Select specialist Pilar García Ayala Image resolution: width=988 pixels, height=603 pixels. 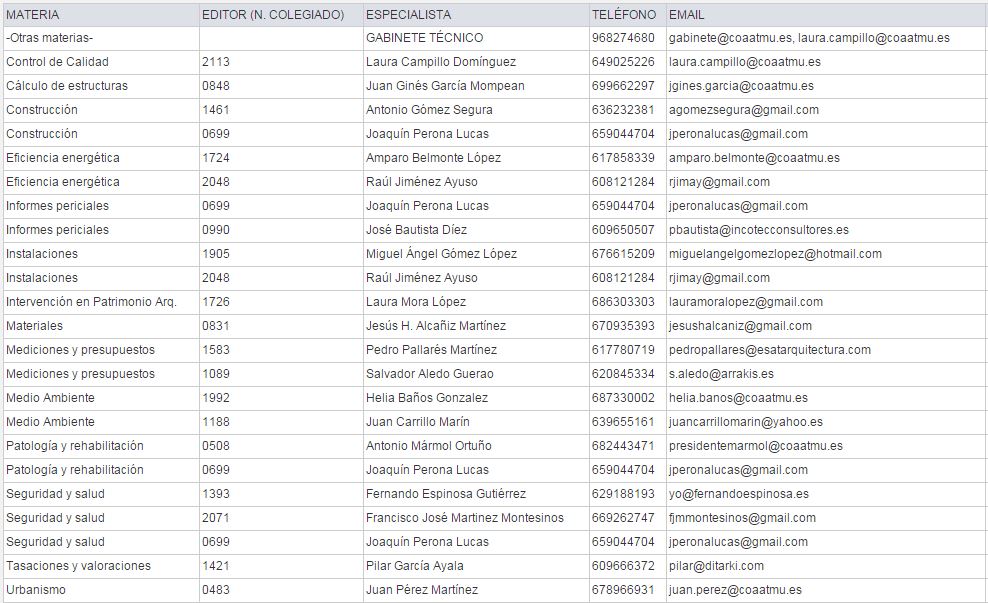(x=415, y=566)
